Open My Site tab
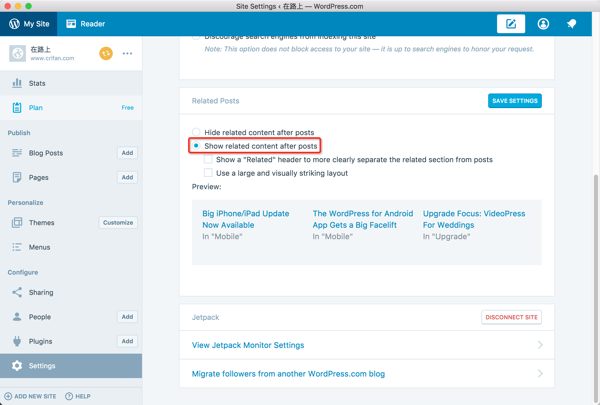 29,24
